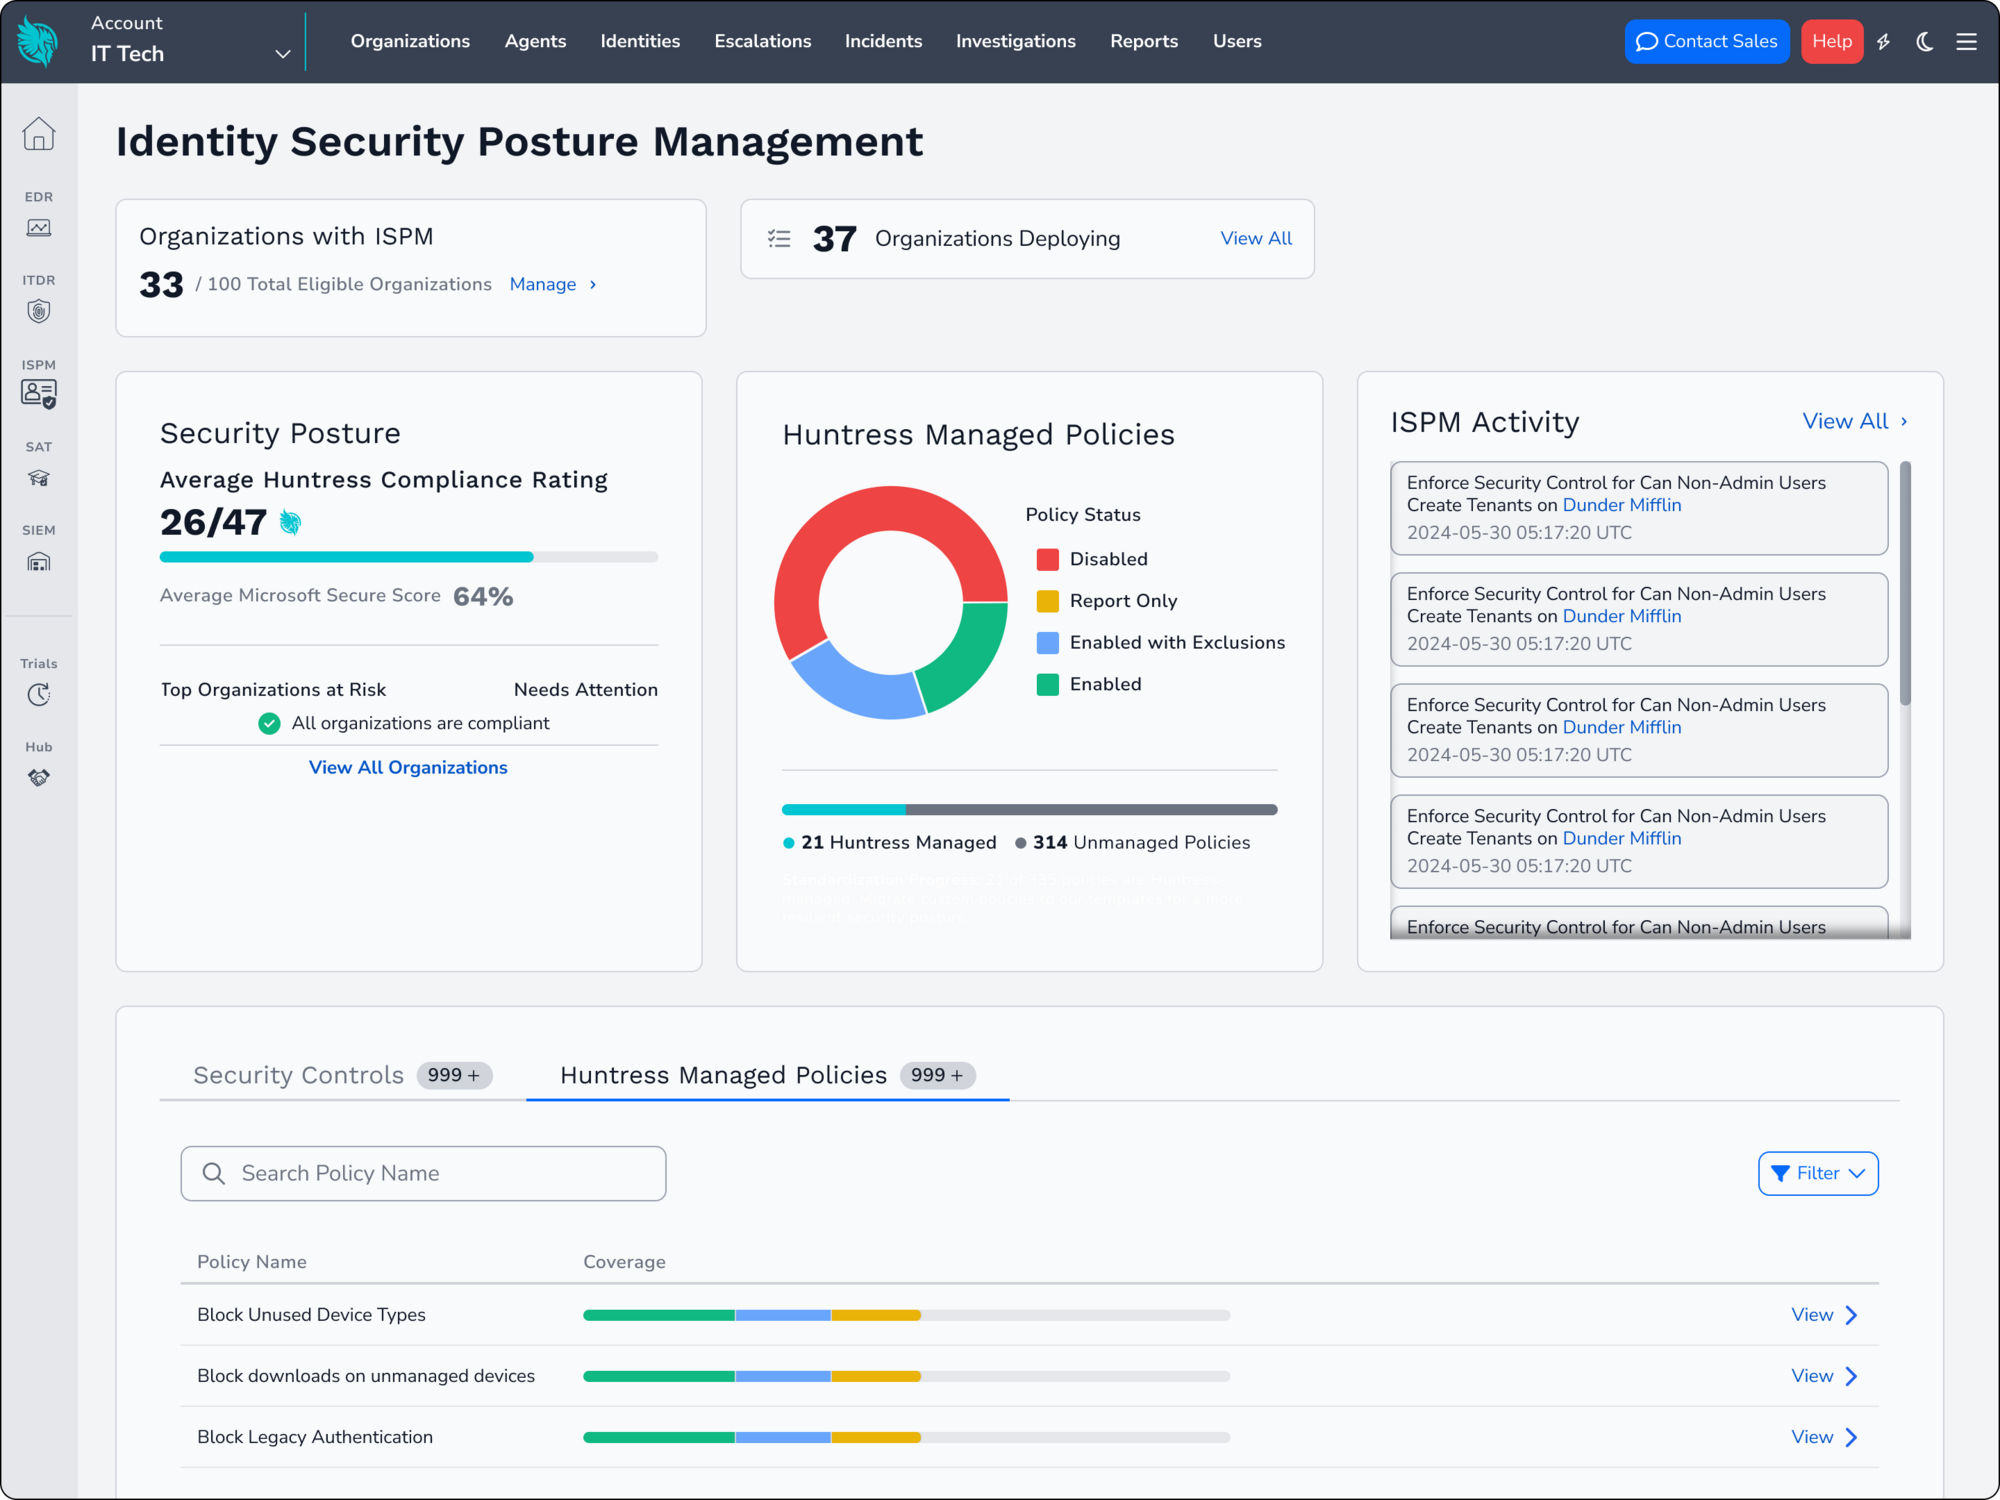Screen dimensions: 2000x1500
Task: Click the 64% Microsoft Secure Score value
Action: [x=483, y=597]
